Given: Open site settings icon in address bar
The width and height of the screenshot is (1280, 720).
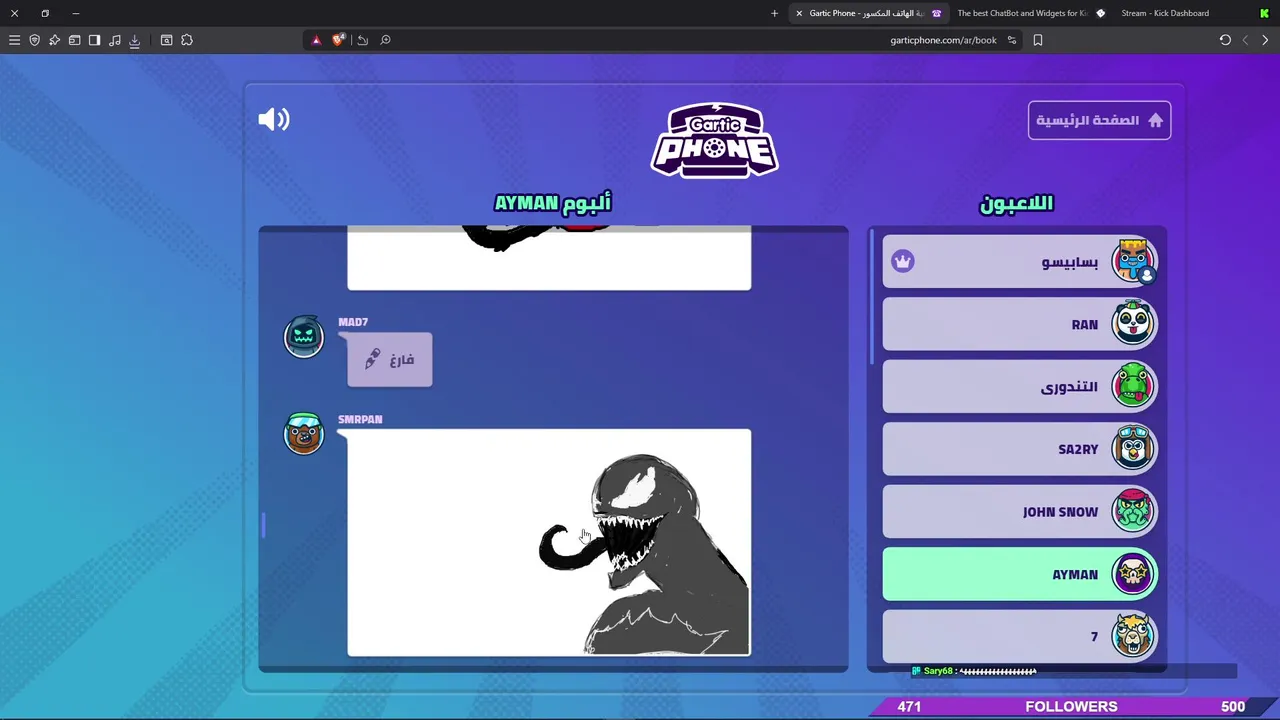Looking at the screenshot, I should [x=1012, y=40].
